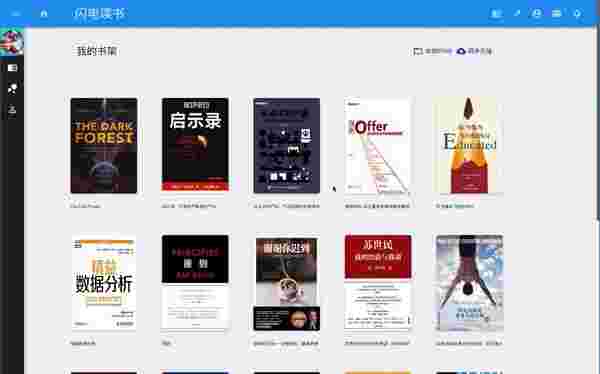
Task: Open the hamburger menu in the top-left corner
Action: tap(16, 14)
